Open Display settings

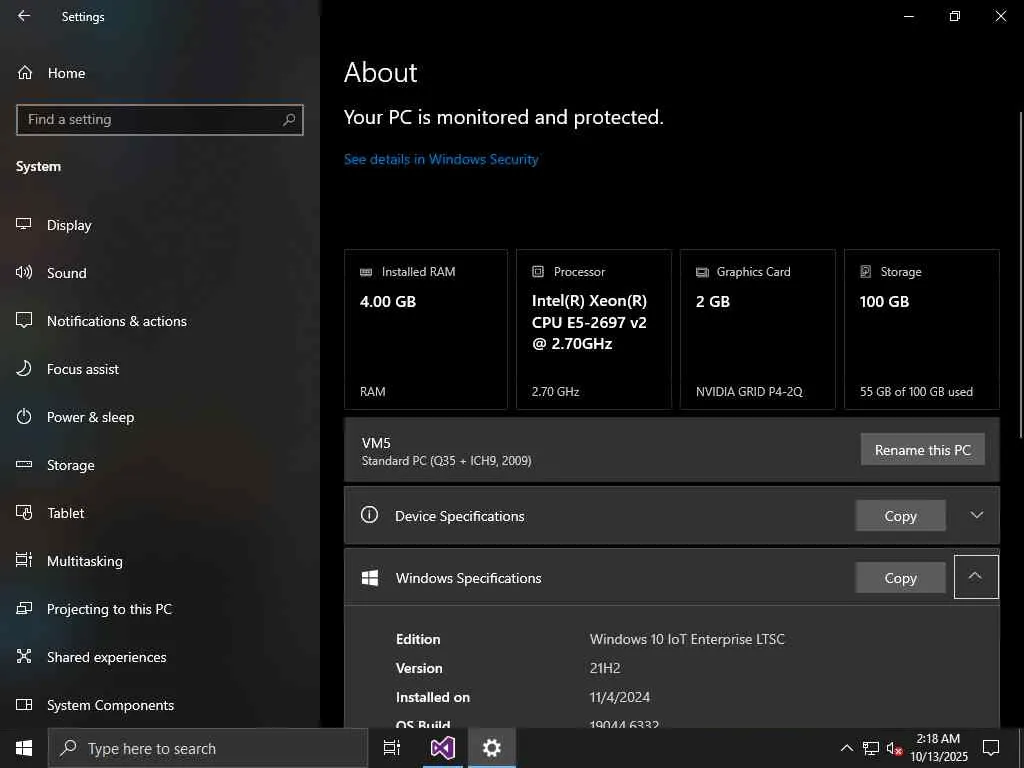[x=160, y=225]
